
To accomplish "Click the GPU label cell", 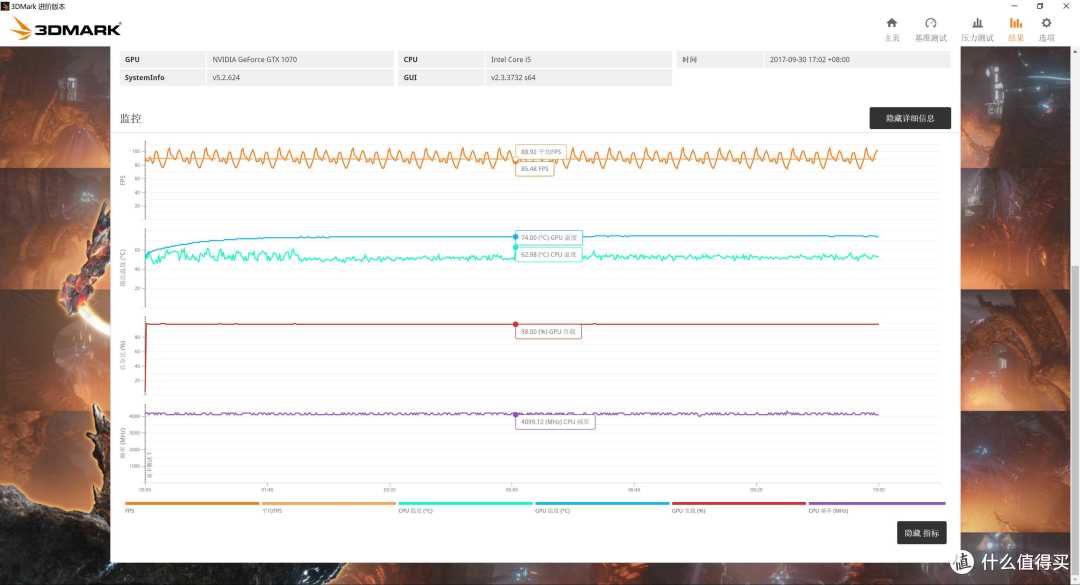I will click(x=162, y=59).
